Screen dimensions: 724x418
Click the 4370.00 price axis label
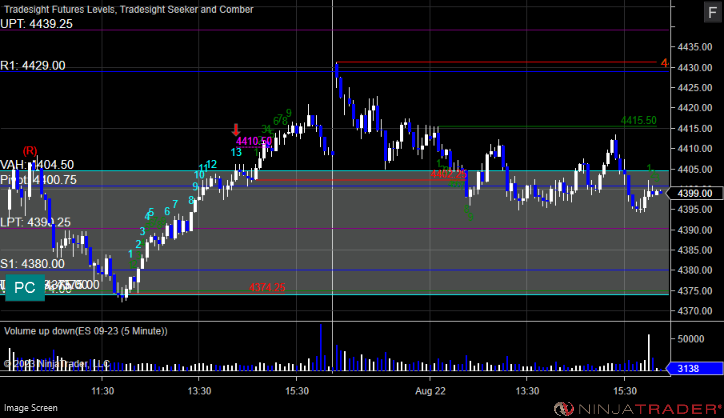[694, 311]
